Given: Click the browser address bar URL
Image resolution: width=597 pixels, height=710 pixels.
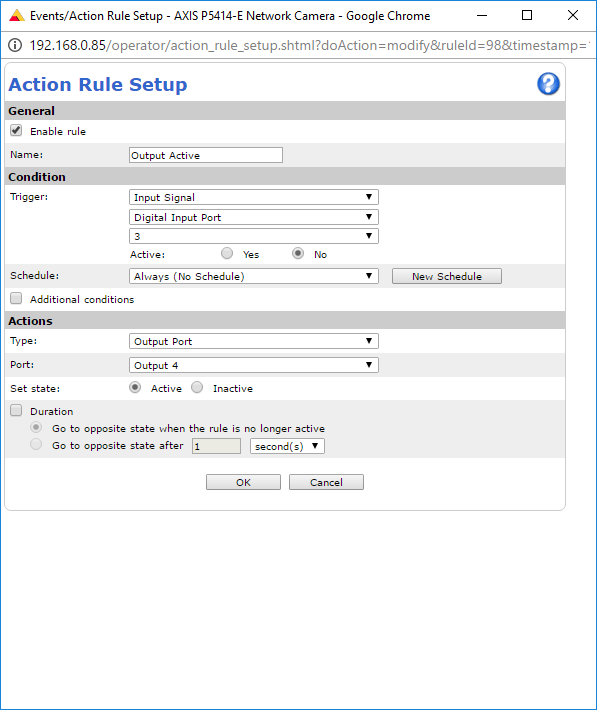Looking at the screenshot, I should [308, 45].
